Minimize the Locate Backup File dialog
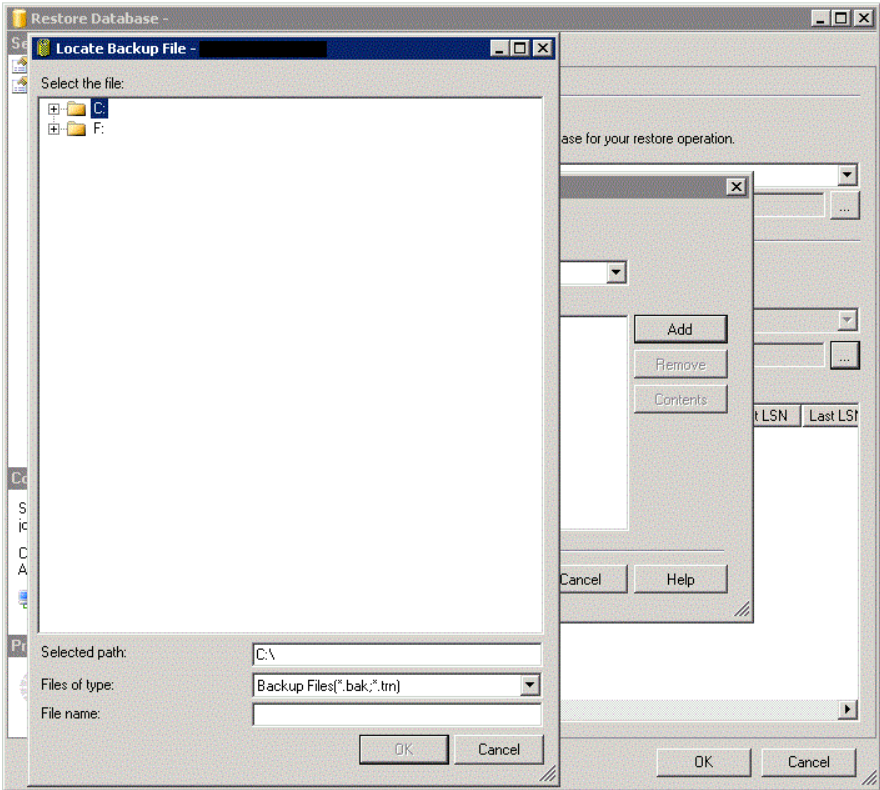 499,48
